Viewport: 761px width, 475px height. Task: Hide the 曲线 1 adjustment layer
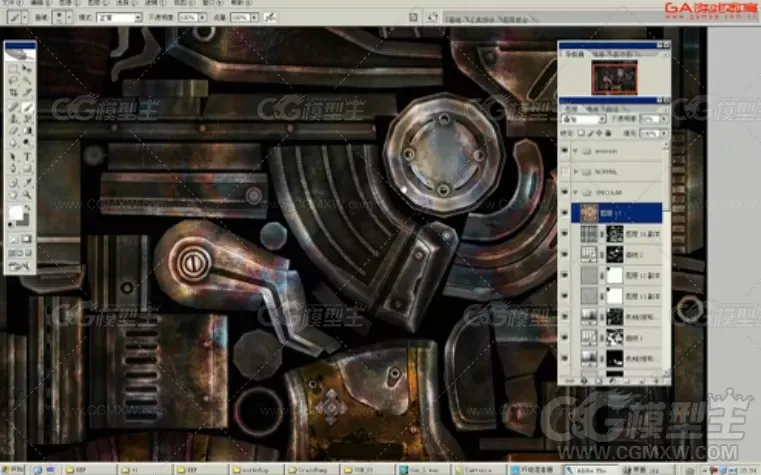point(564,337)
